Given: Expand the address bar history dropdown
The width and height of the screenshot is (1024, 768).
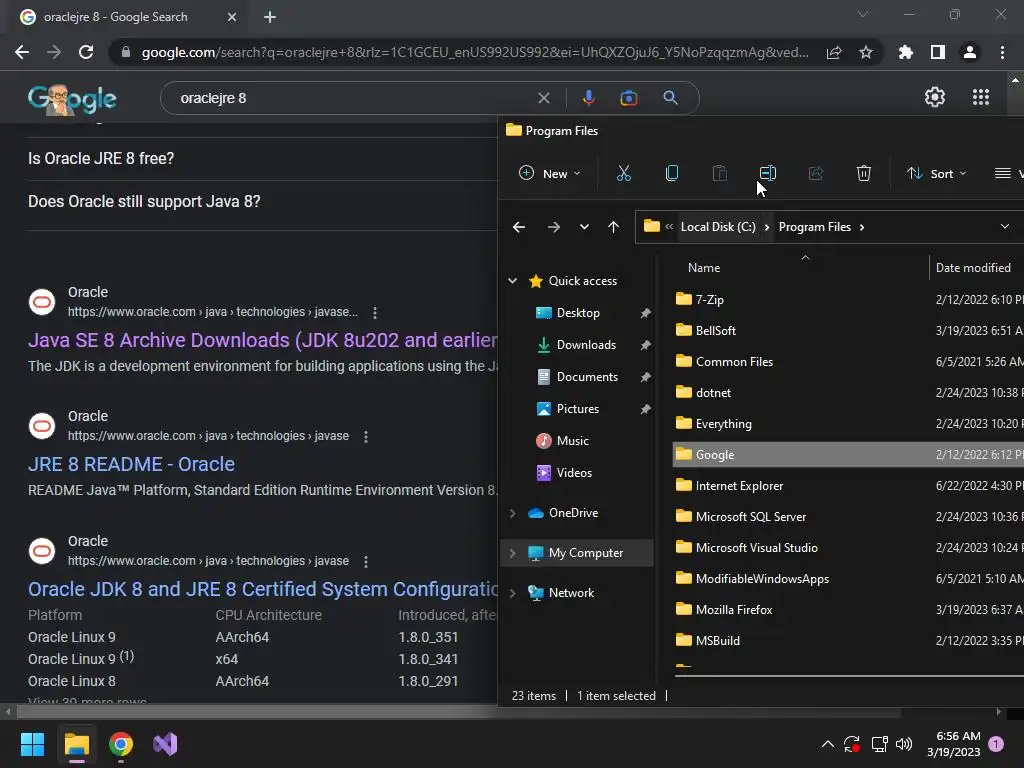Looking at the screenshot, I should 1004,227.
